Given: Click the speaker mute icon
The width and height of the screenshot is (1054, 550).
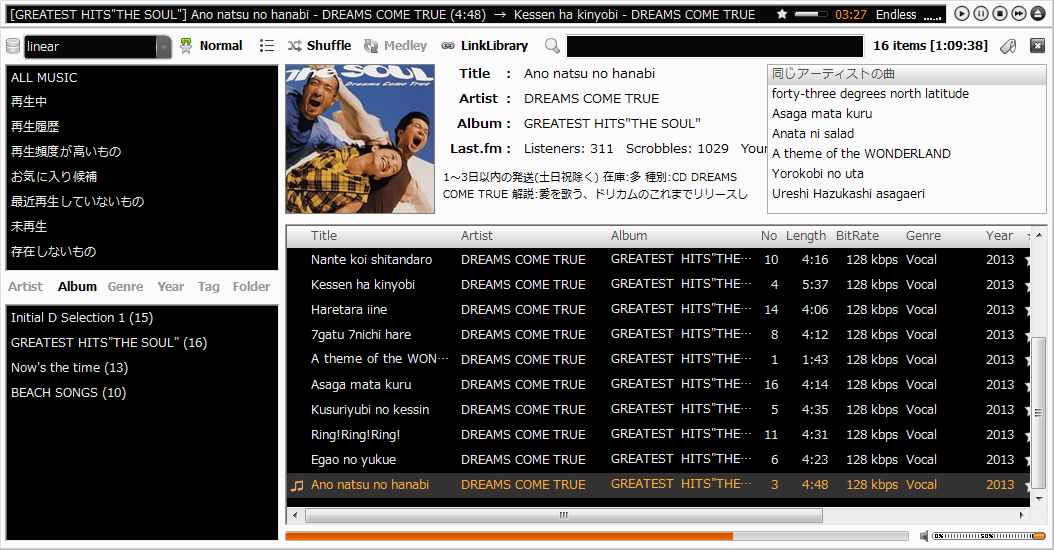Looking at the screenshot, I should coord(924,536).
